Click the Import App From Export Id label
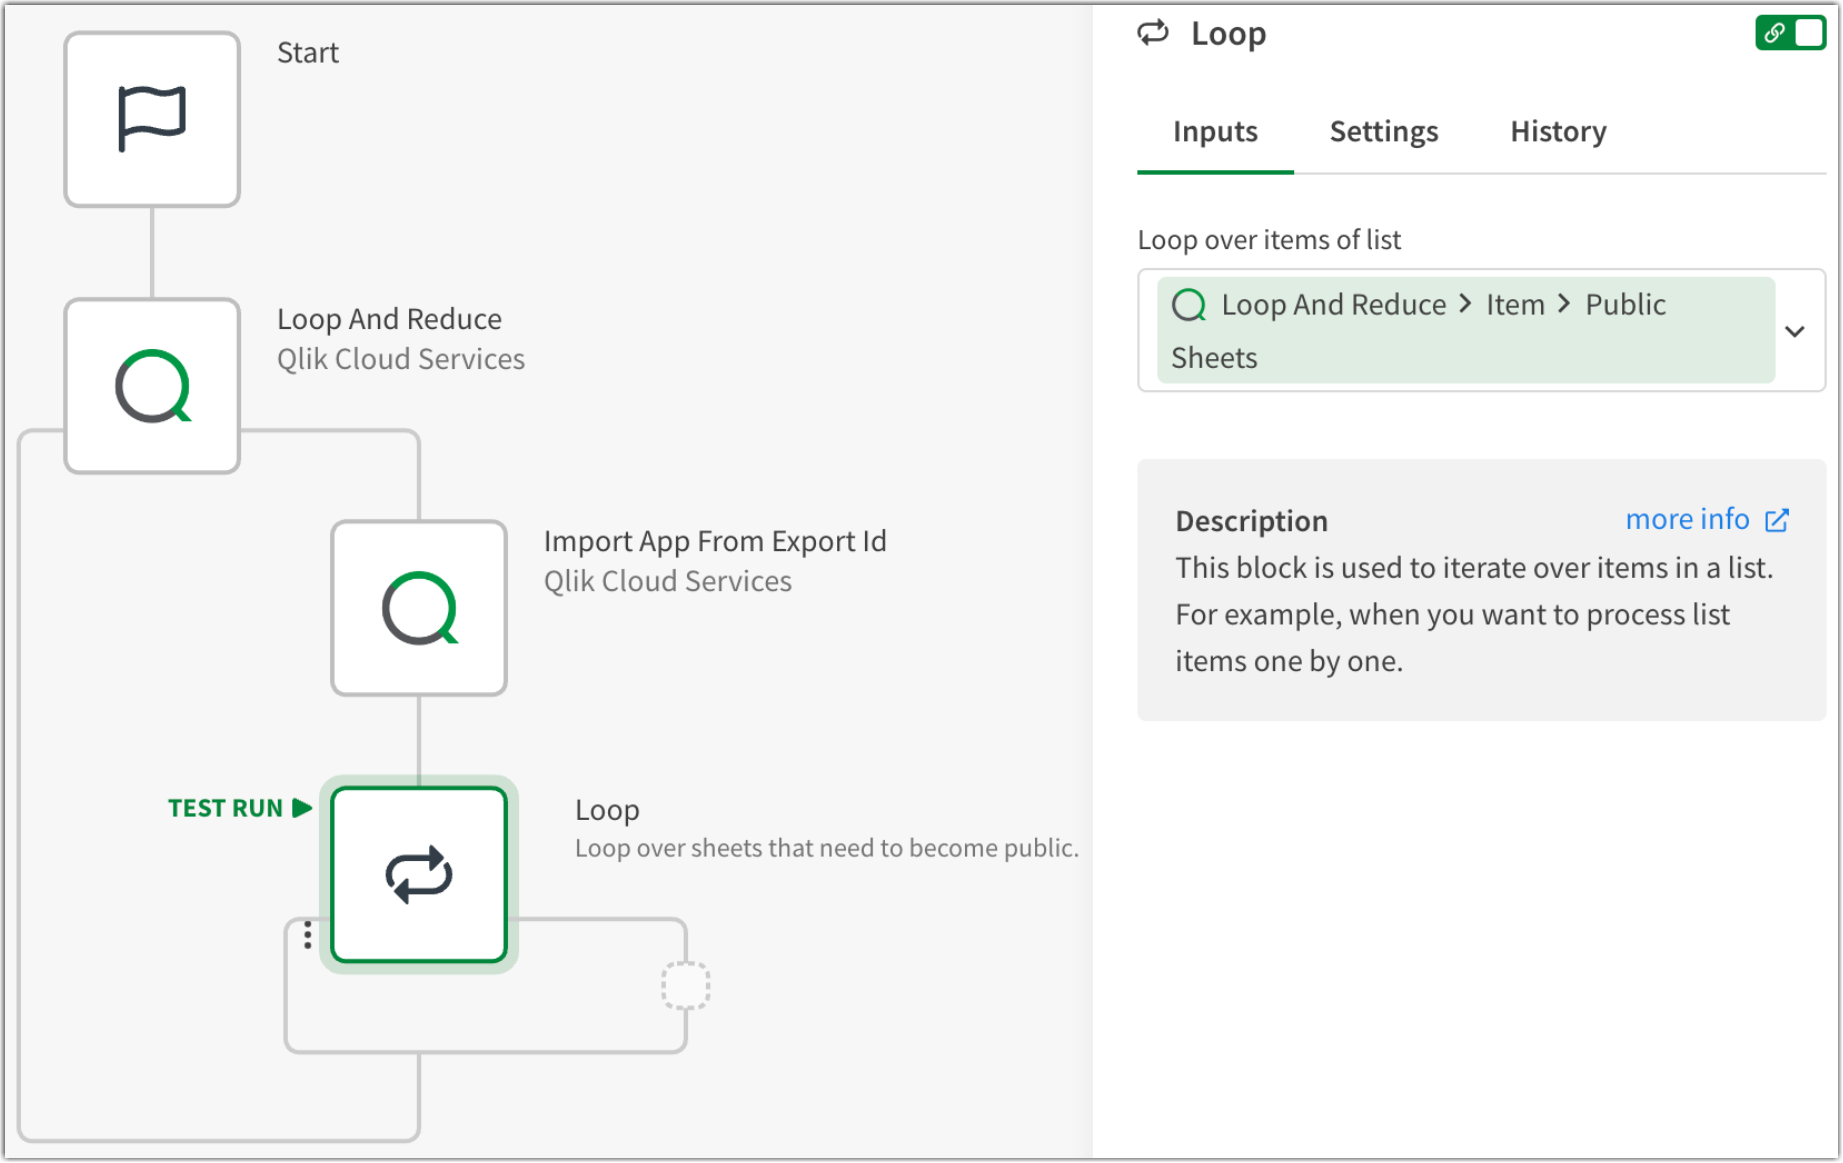The height and width of the screenshot is (1163, 1843). 715,541
